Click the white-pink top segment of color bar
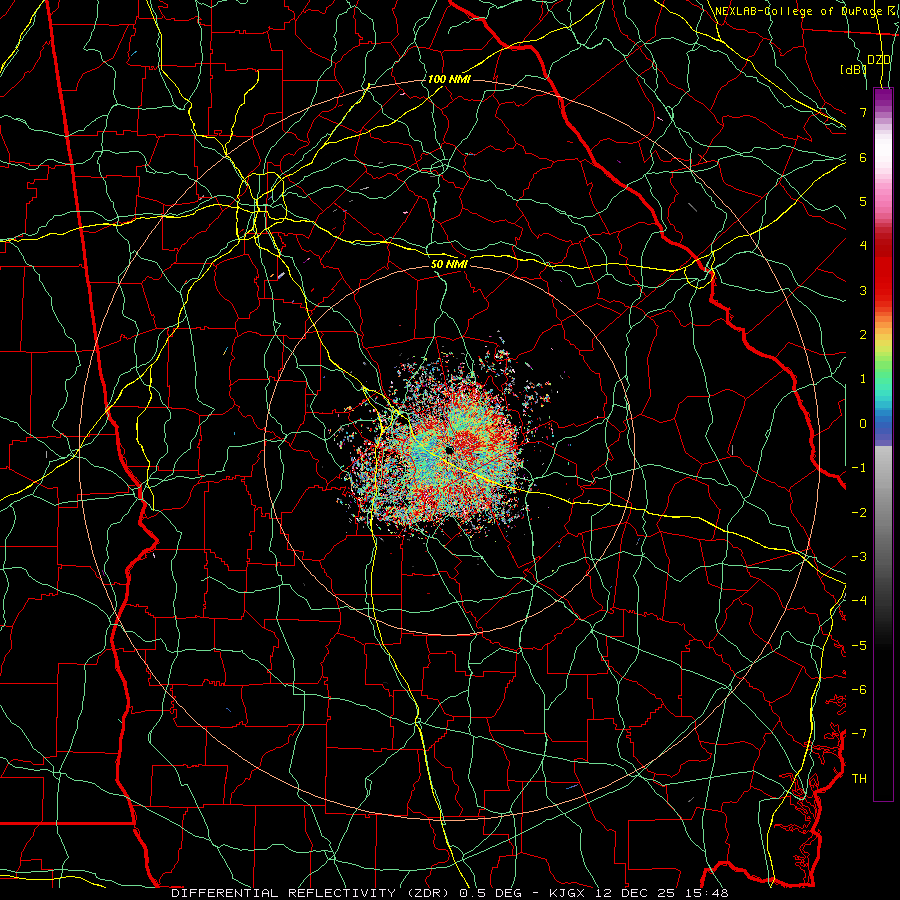Screen dimensions: 900x900 pos(883,155)
